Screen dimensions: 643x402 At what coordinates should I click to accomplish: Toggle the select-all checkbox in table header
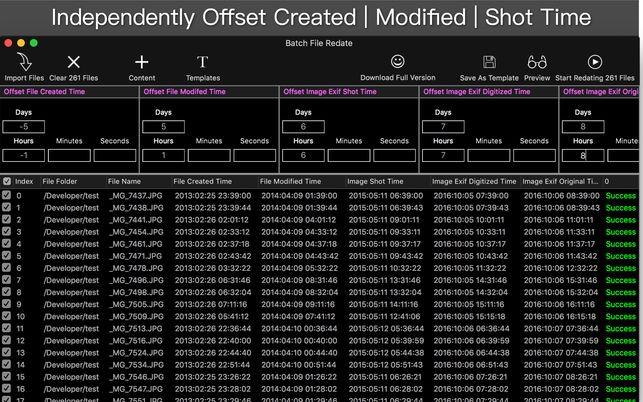(7, 181)
